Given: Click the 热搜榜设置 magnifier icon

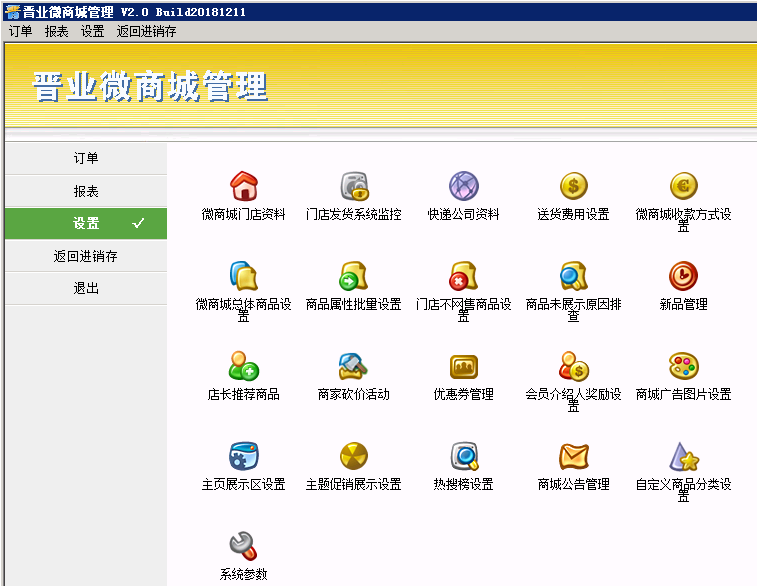Looking at the screenshot, I should click(464, 456).
